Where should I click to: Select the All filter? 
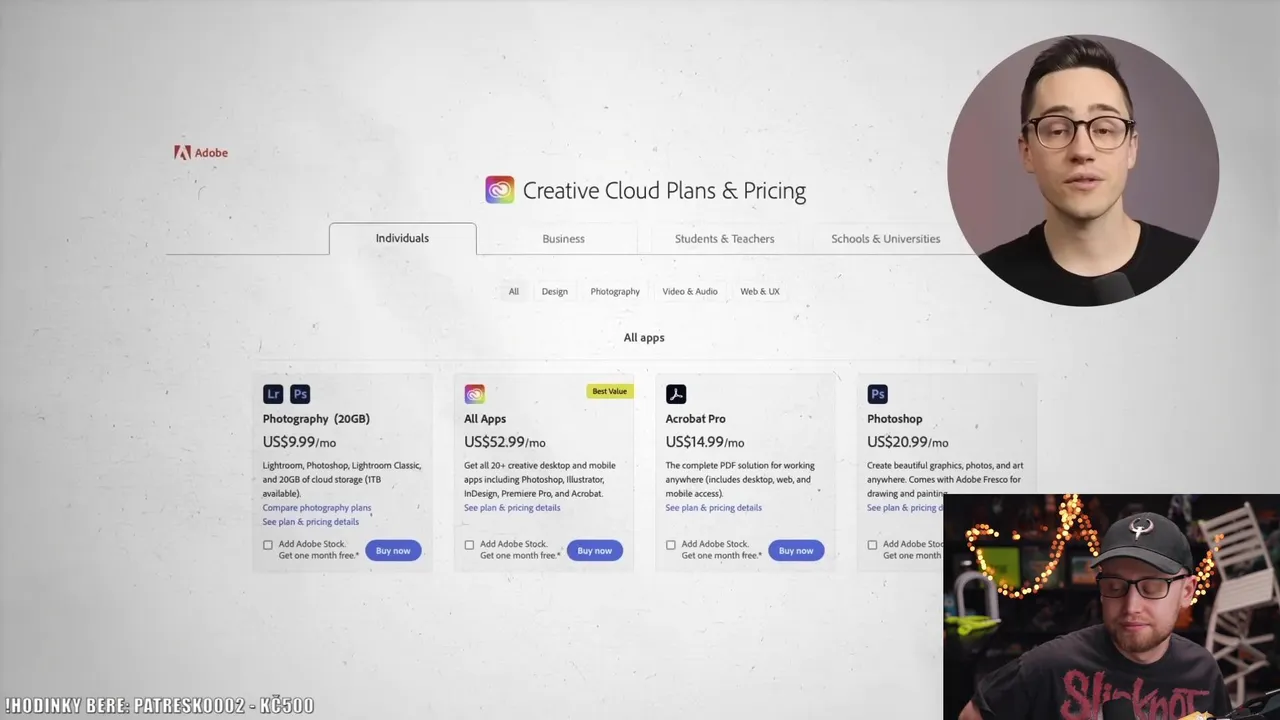(x=514, y=292)
